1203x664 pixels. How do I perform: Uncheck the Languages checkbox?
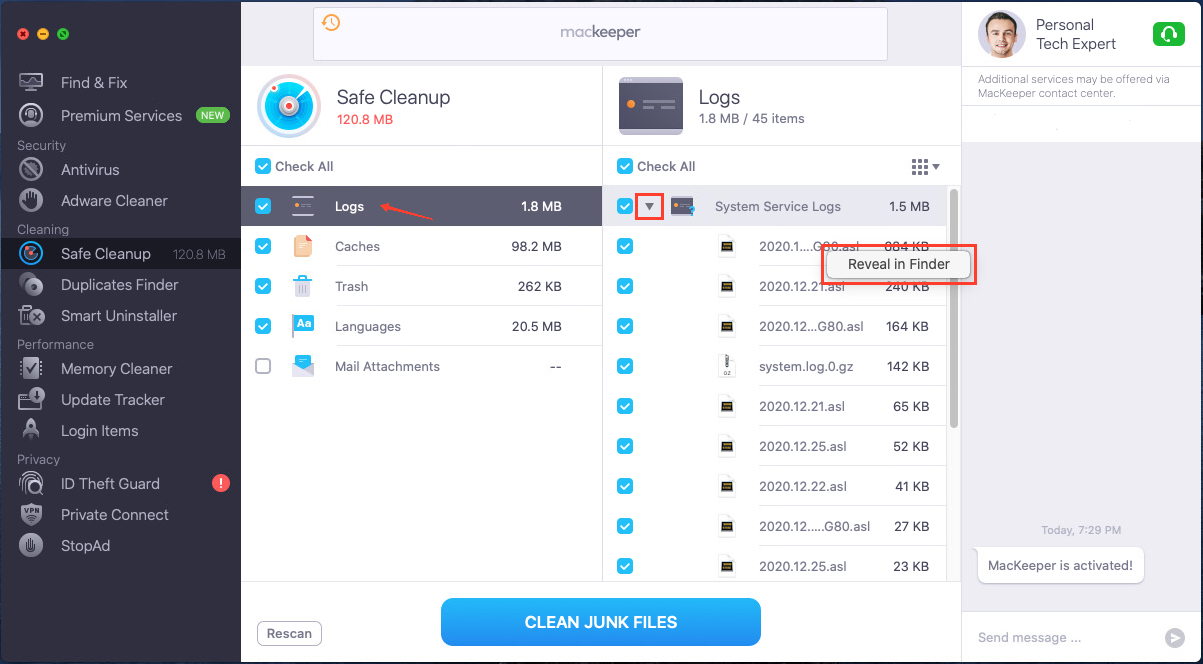pyautogui.click(x=263, y=326)
